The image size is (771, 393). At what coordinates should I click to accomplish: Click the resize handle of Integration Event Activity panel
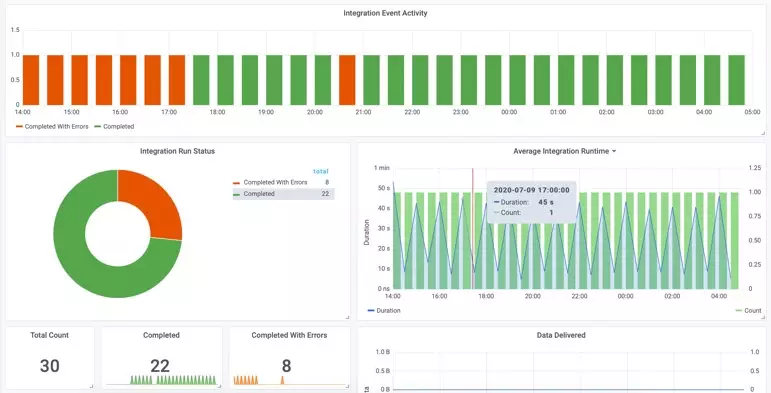point(763,133)
